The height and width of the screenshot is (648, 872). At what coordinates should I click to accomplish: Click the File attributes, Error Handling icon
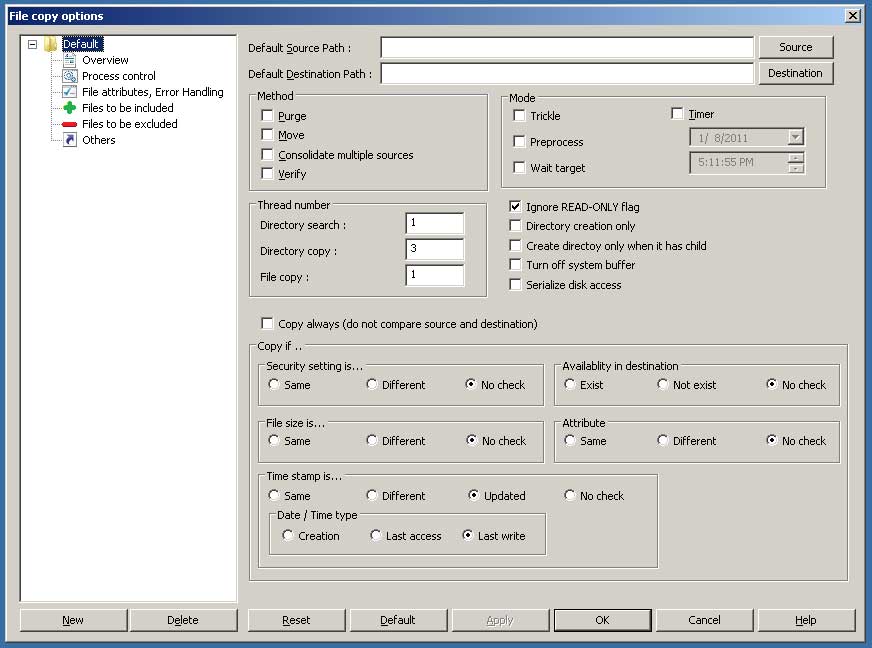point(69,92)
